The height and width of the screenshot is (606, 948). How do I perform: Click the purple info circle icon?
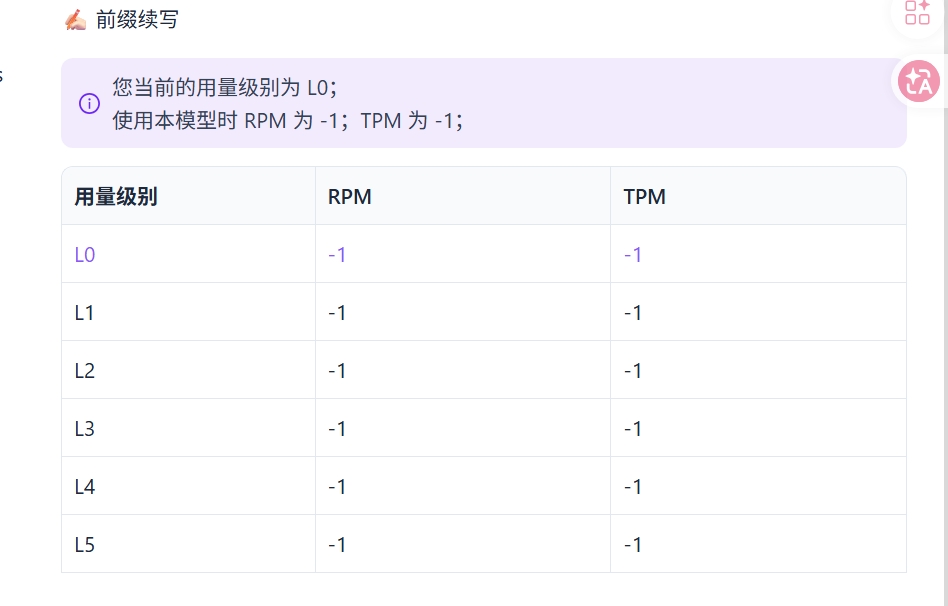[89, 103]
